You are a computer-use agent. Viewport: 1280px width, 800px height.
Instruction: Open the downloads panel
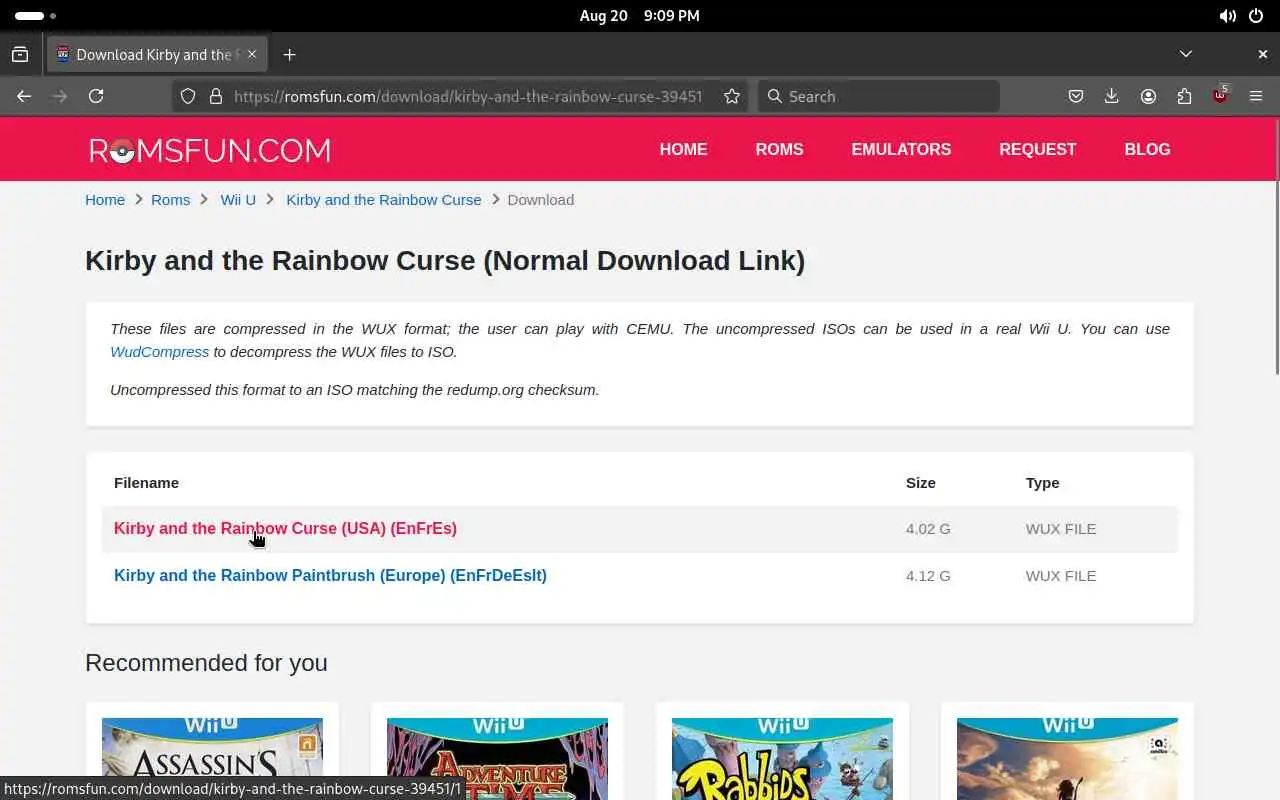click(1112, 96)
